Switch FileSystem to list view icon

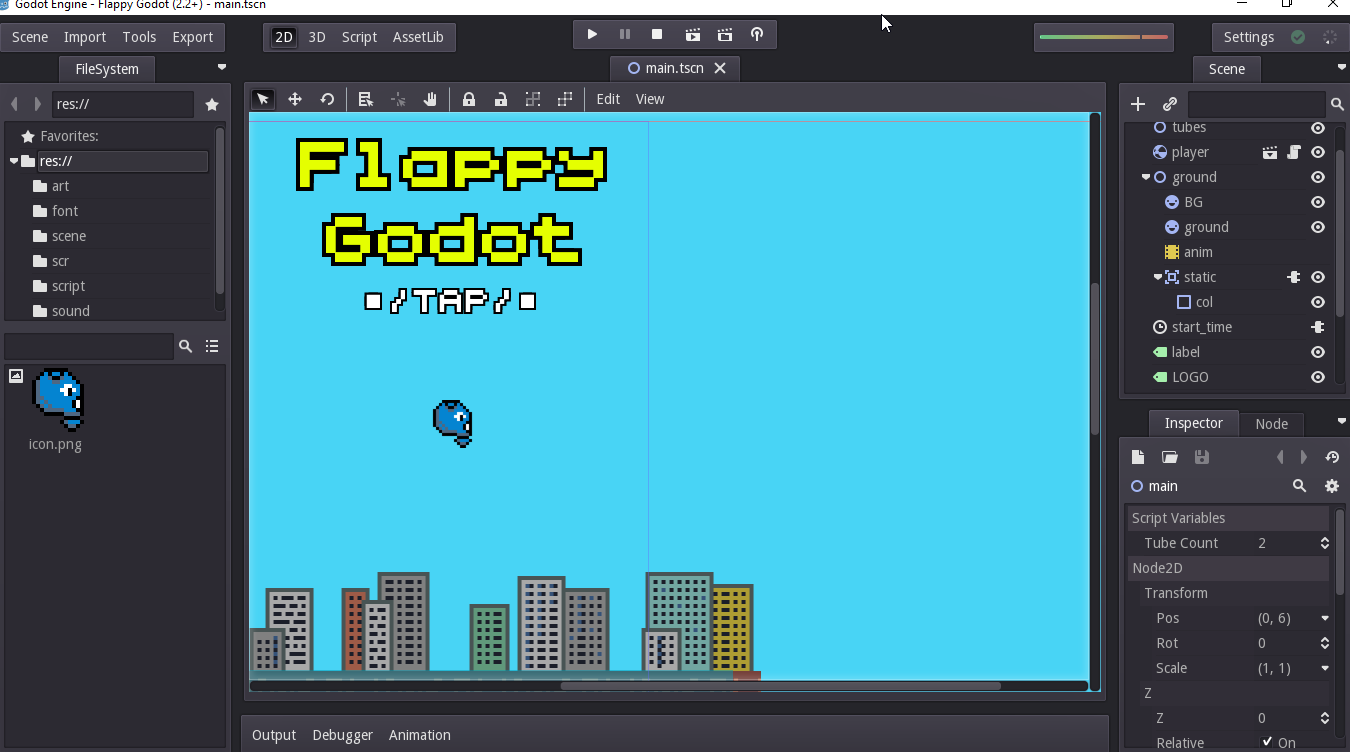[212, 346]
